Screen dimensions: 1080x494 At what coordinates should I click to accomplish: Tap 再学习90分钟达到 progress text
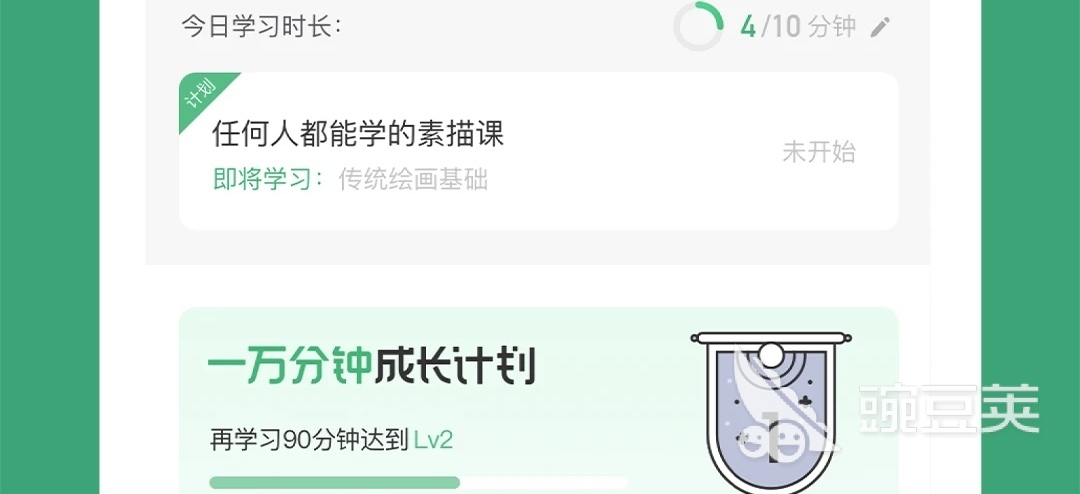[x=309, y=441]
